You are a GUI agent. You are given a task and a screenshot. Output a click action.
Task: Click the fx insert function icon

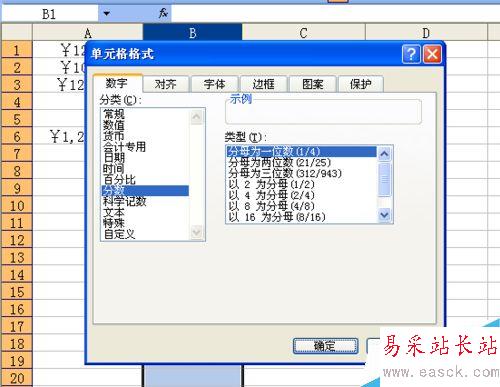[163, 14]
